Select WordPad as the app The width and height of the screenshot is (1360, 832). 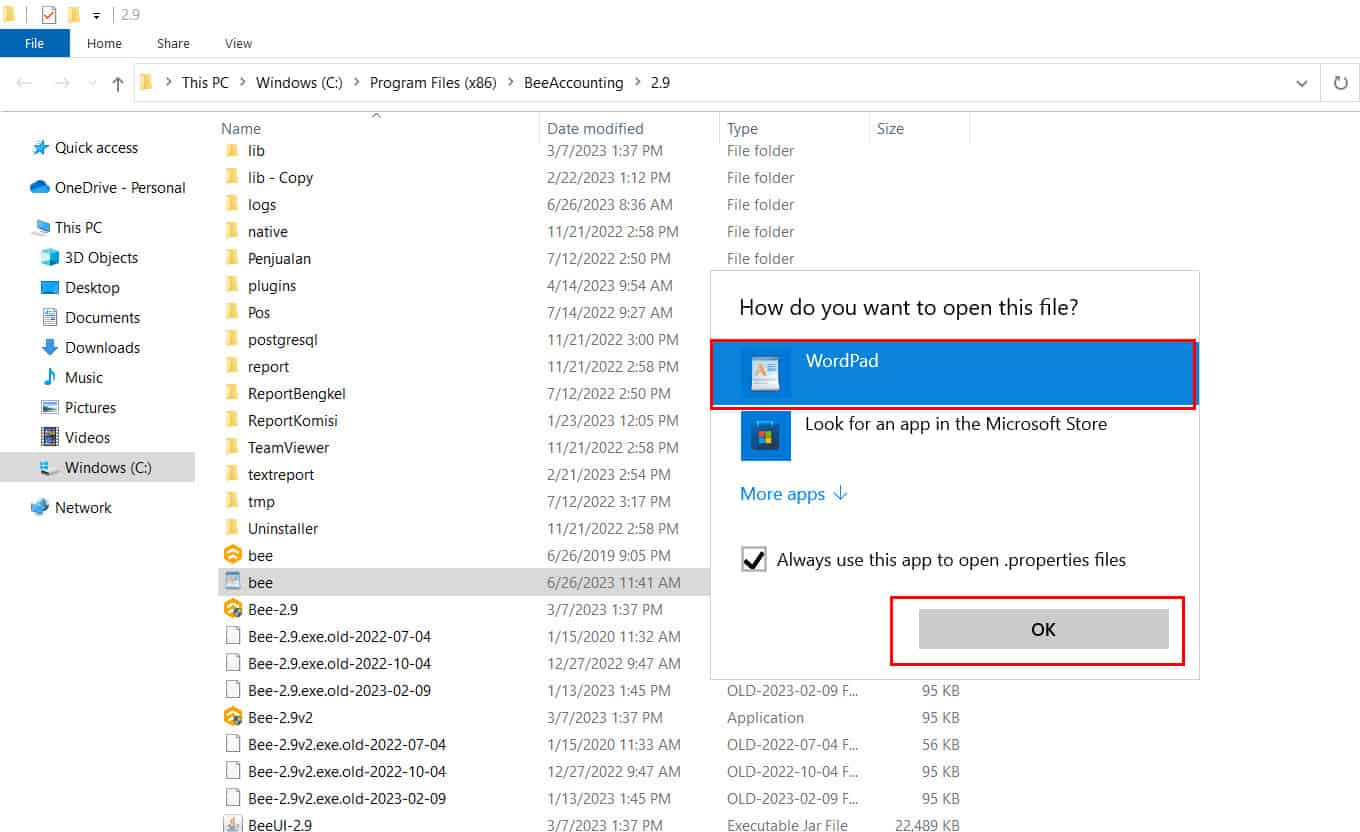coord(953,373)
